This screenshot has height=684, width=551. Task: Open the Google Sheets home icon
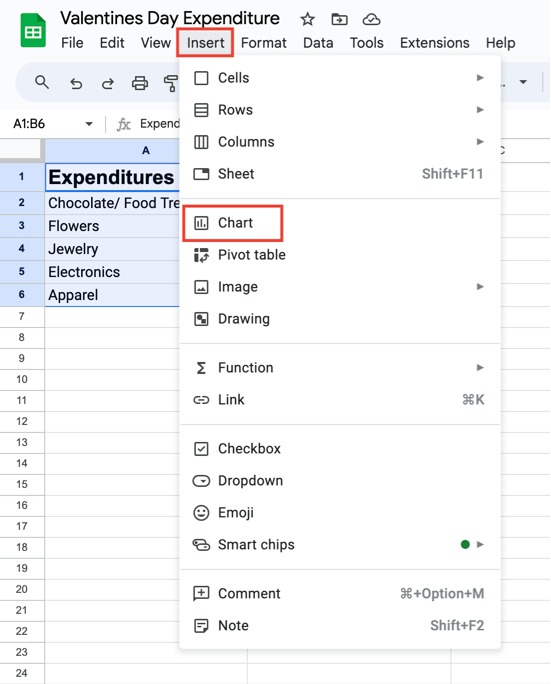click(x=33, y=30)
